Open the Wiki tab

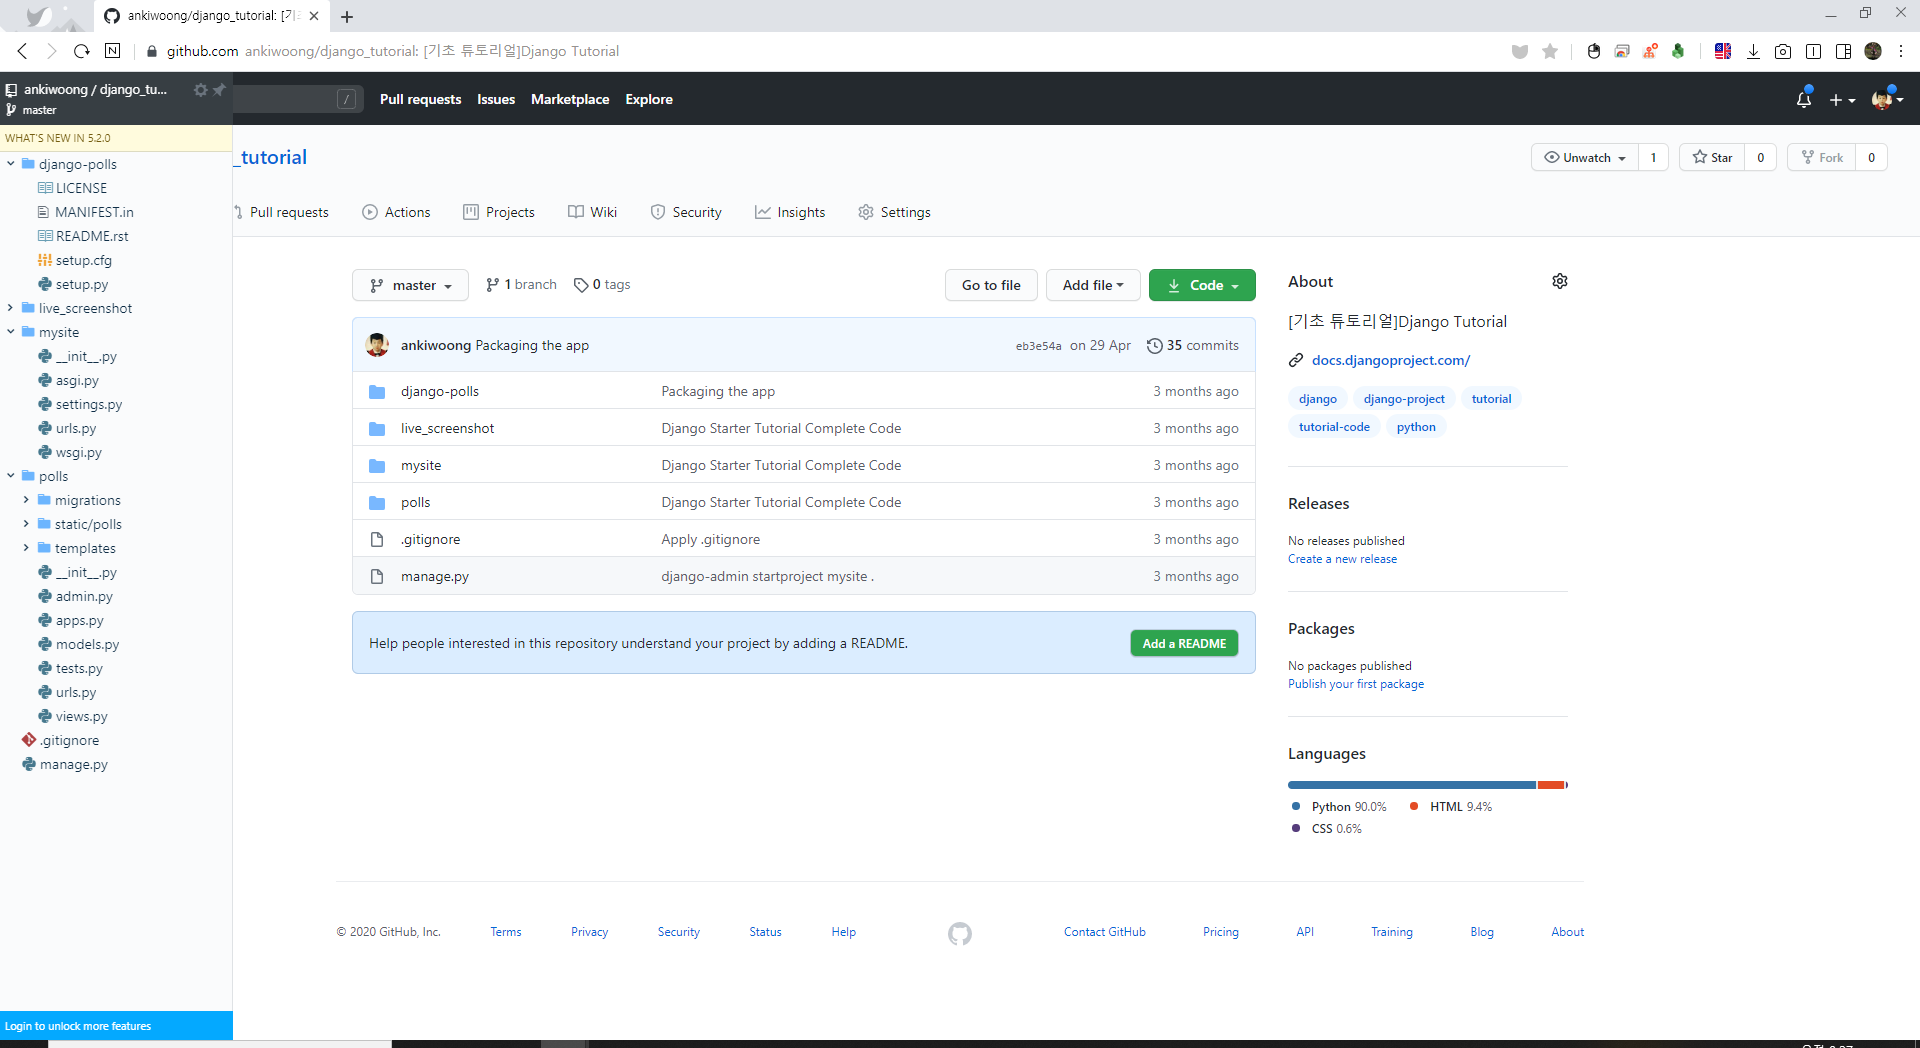[x=592, y=212]
